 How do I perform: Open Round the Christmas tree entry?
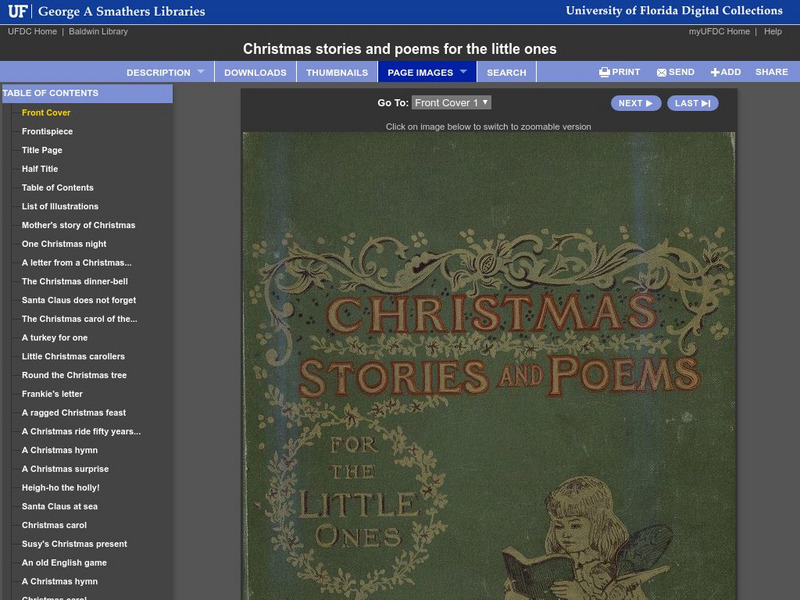[74, 376]
